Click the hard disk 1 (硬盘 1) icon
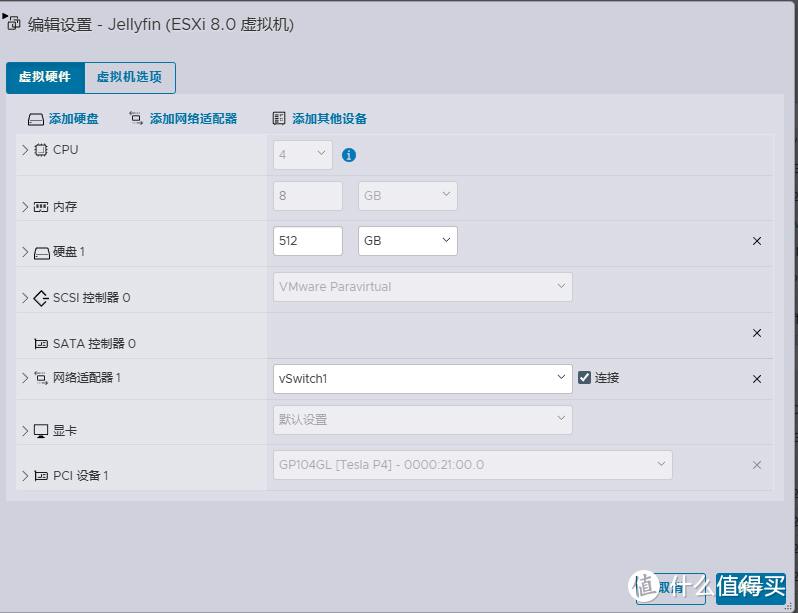Image resolution: width=798 pixels, height=613 pixels. click(x=41, y=253)
